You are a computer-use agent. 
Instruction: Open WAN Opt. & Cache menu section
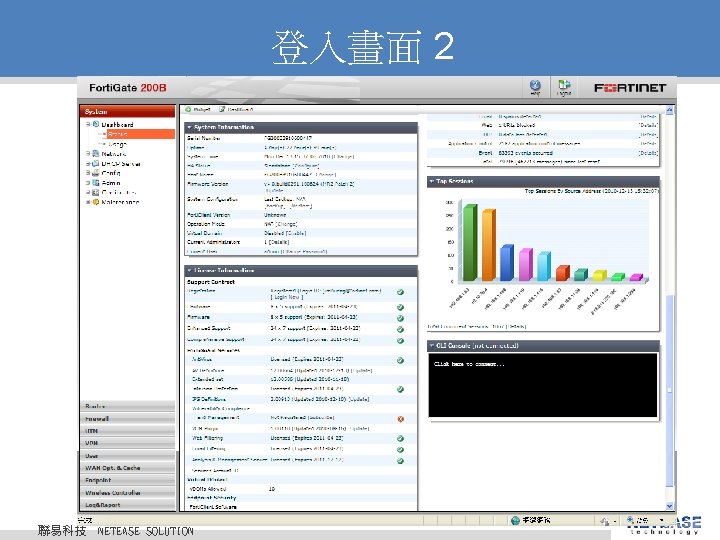(128, 467)
